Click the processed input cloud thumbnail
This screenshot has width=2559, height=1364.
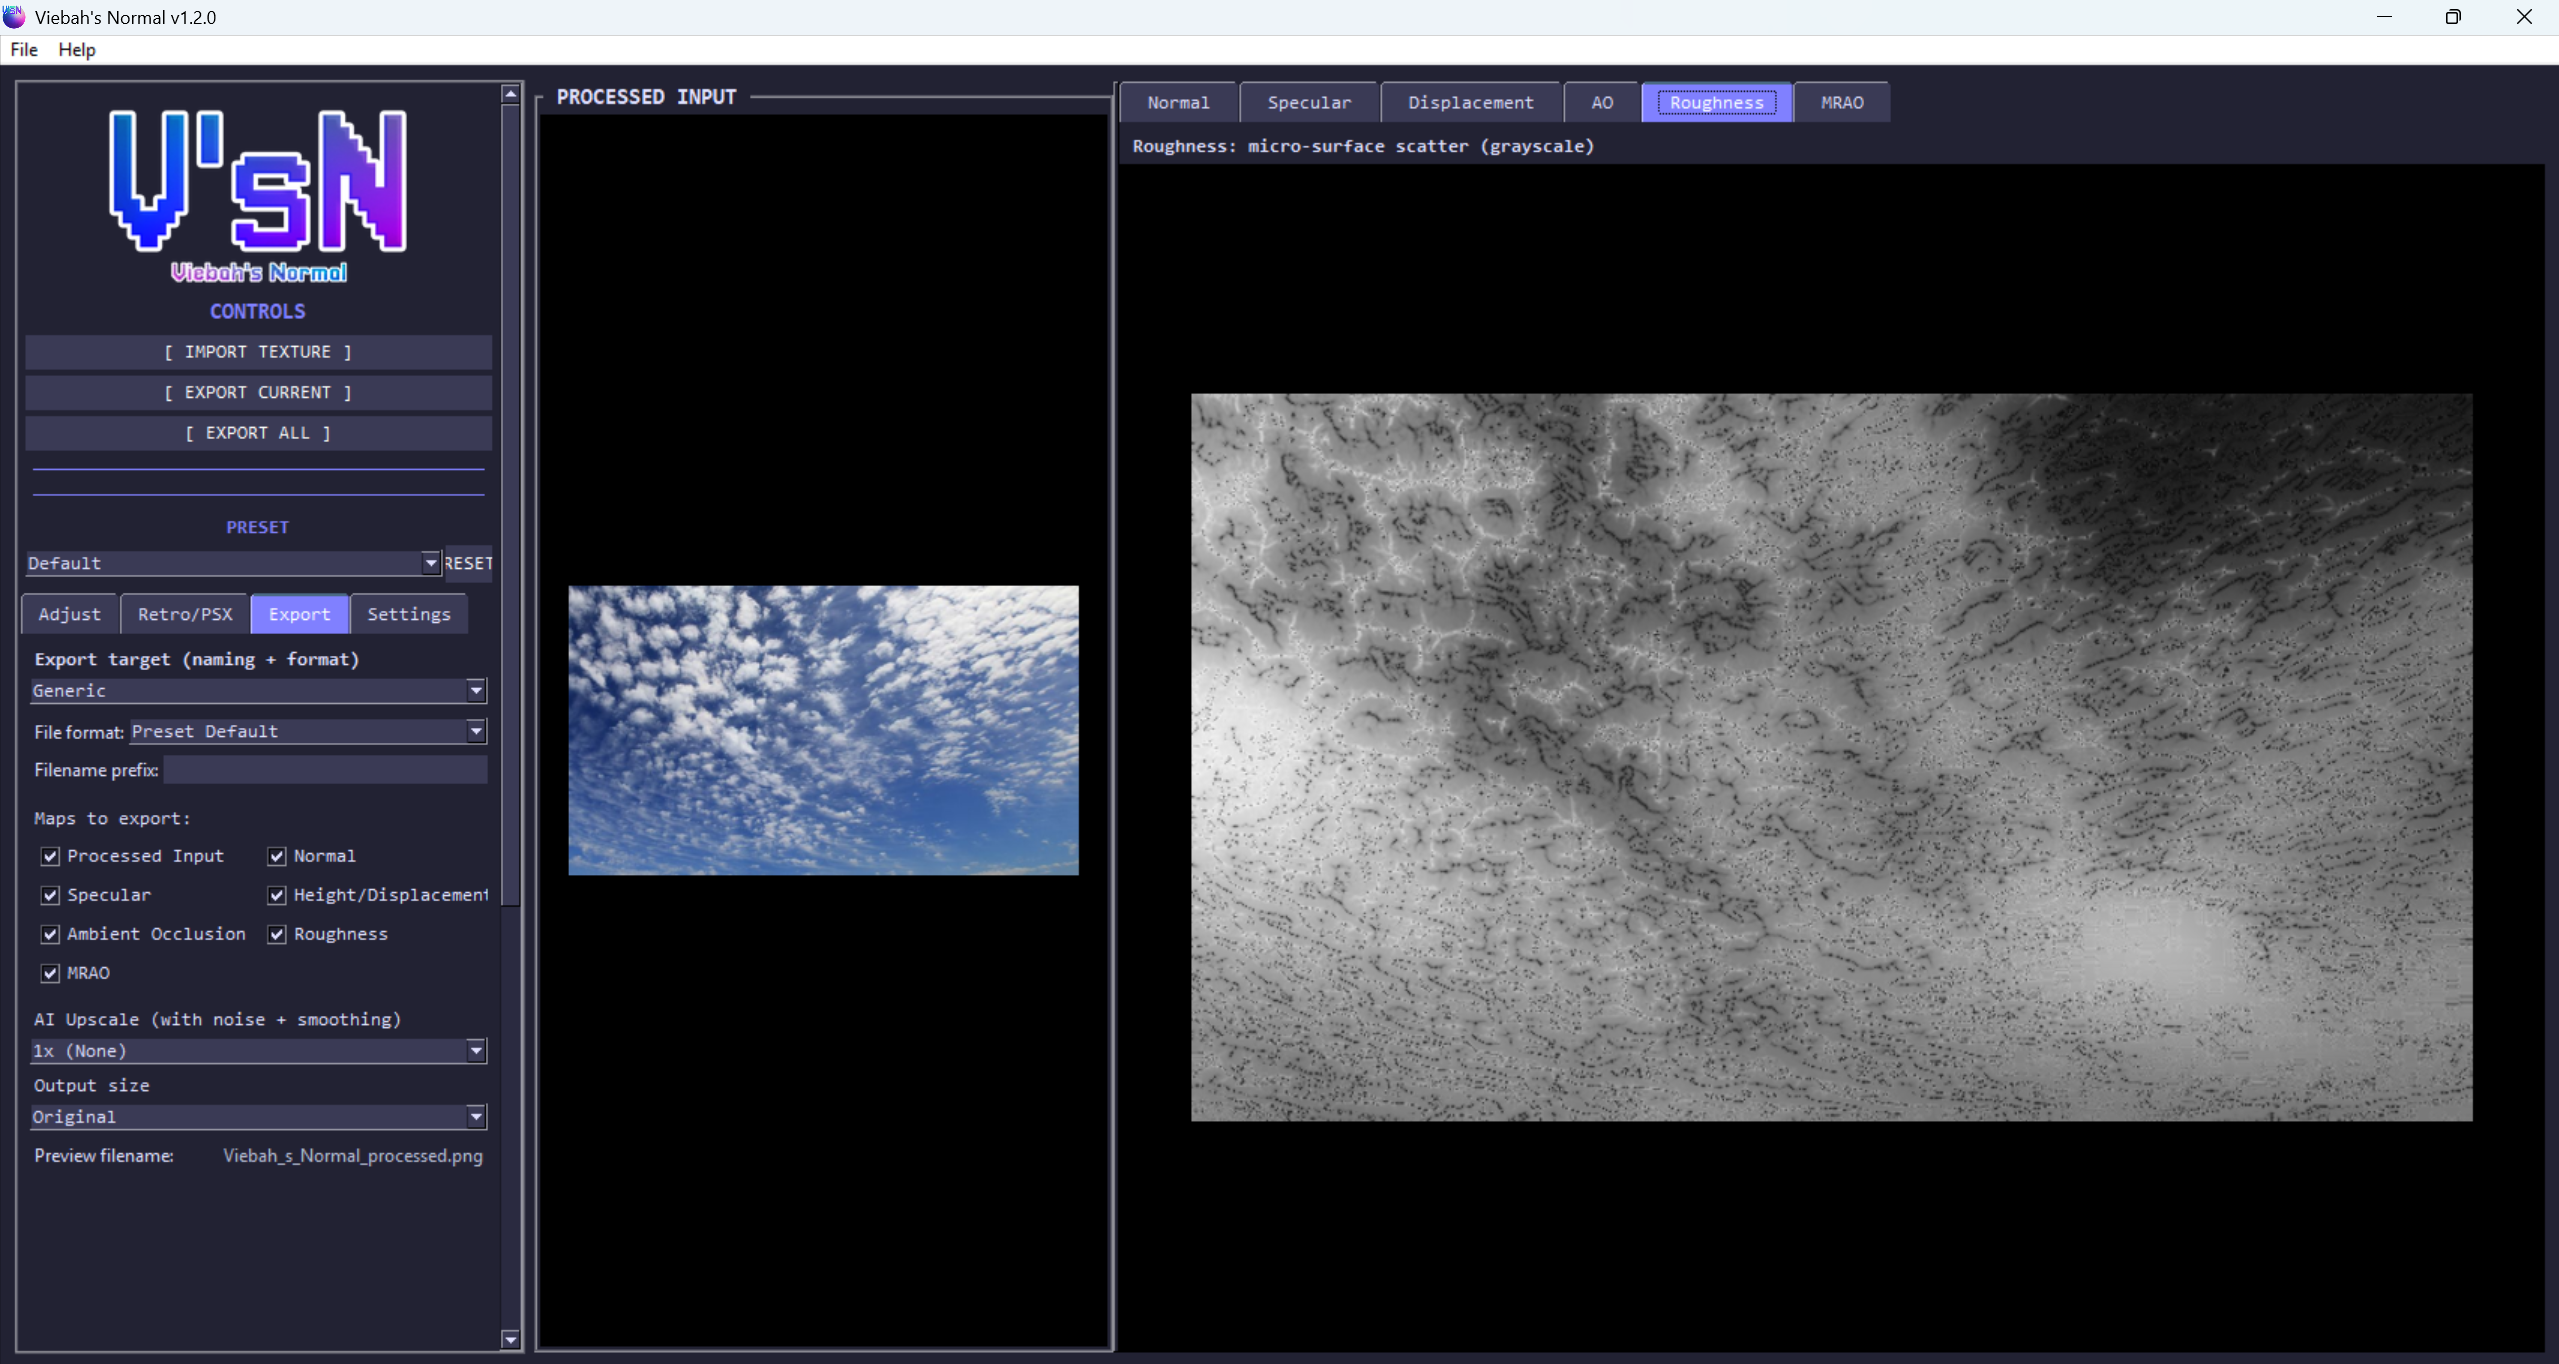823,730
